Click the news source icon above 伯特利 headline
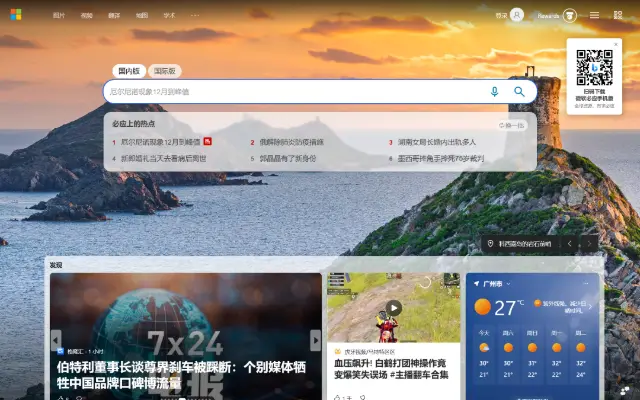The image size is (640, 400). 60,351
